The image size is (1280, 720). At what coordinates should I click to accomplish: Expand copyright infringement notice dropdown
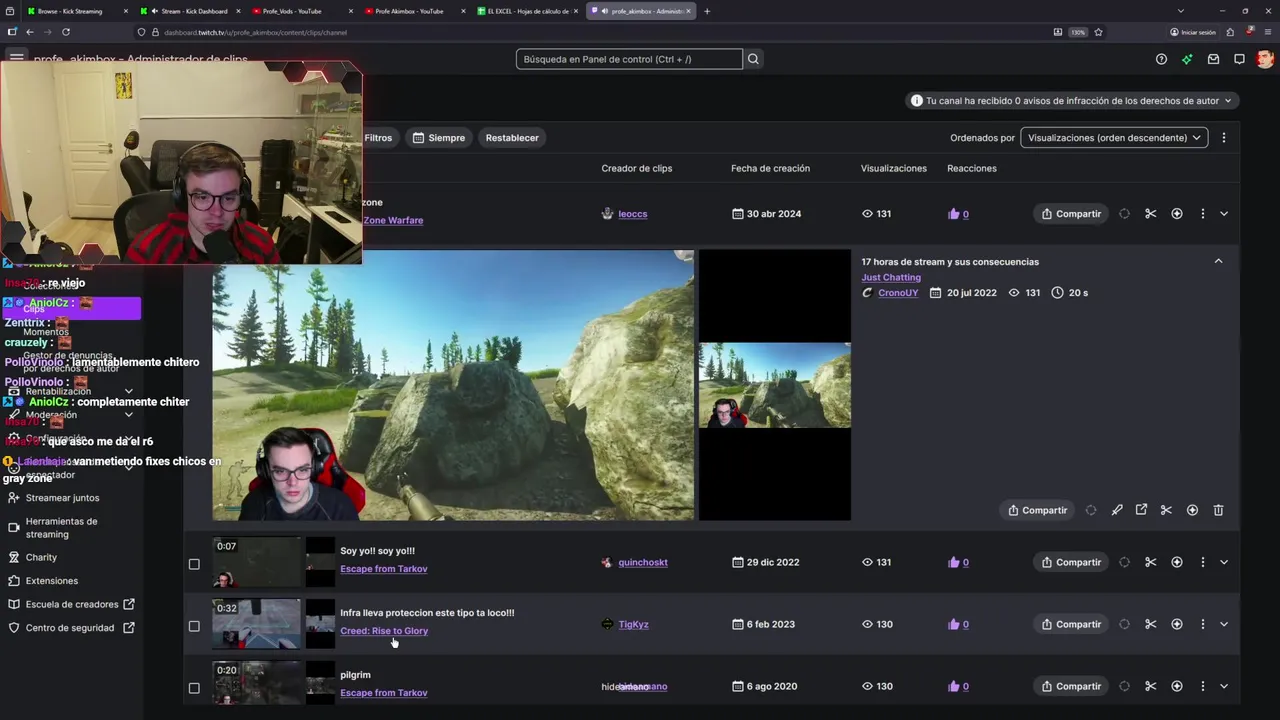1072,100
